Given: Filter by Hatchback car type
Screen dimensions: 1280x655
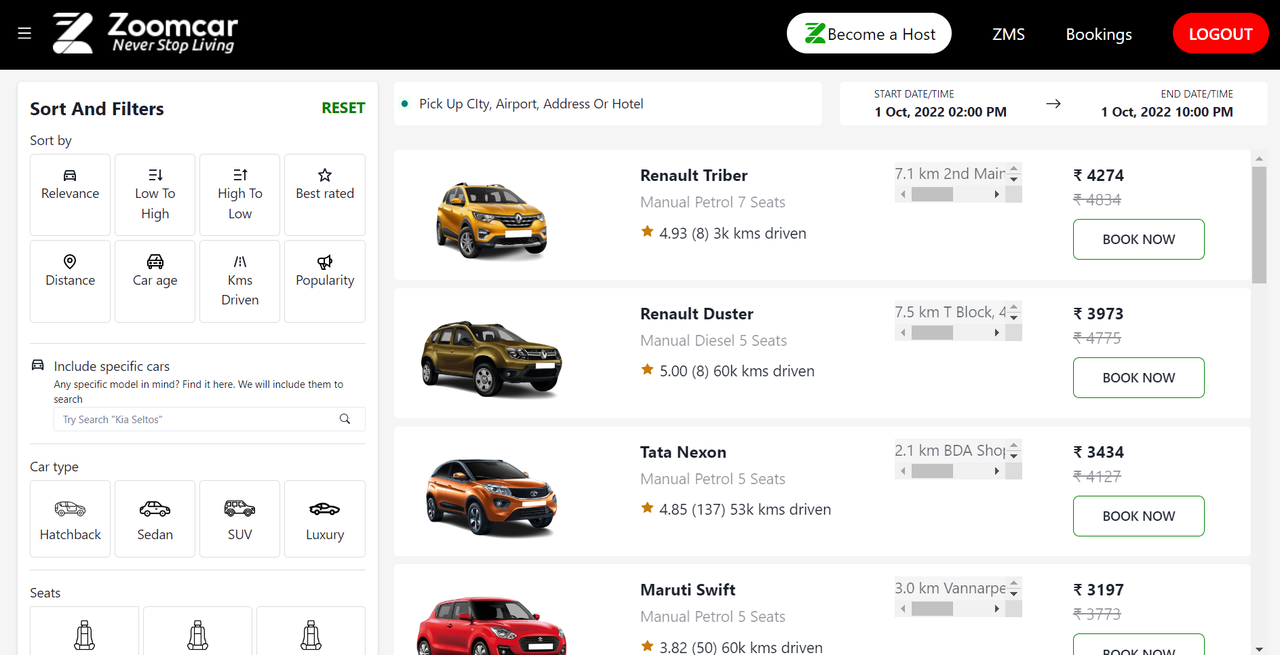Looking at the screenshot, I should [x=70, y=518].
